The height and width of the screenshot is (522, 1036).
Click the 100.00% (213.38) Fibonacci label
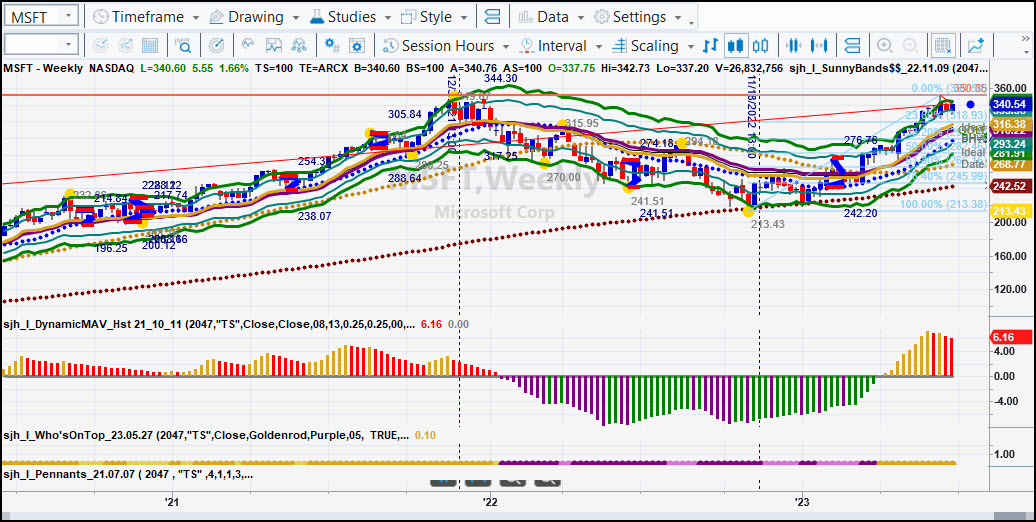[x=945, y=204]
